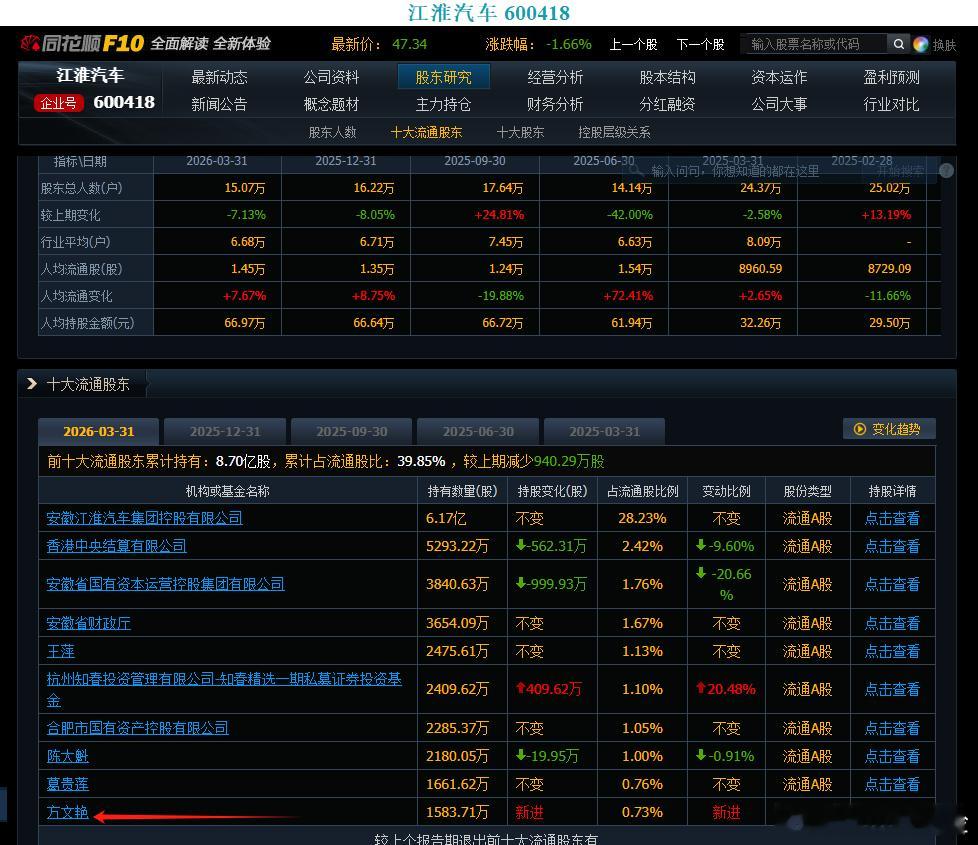
Task: Switch to the 2026-03-31 date tab
Action: (99, 432)
